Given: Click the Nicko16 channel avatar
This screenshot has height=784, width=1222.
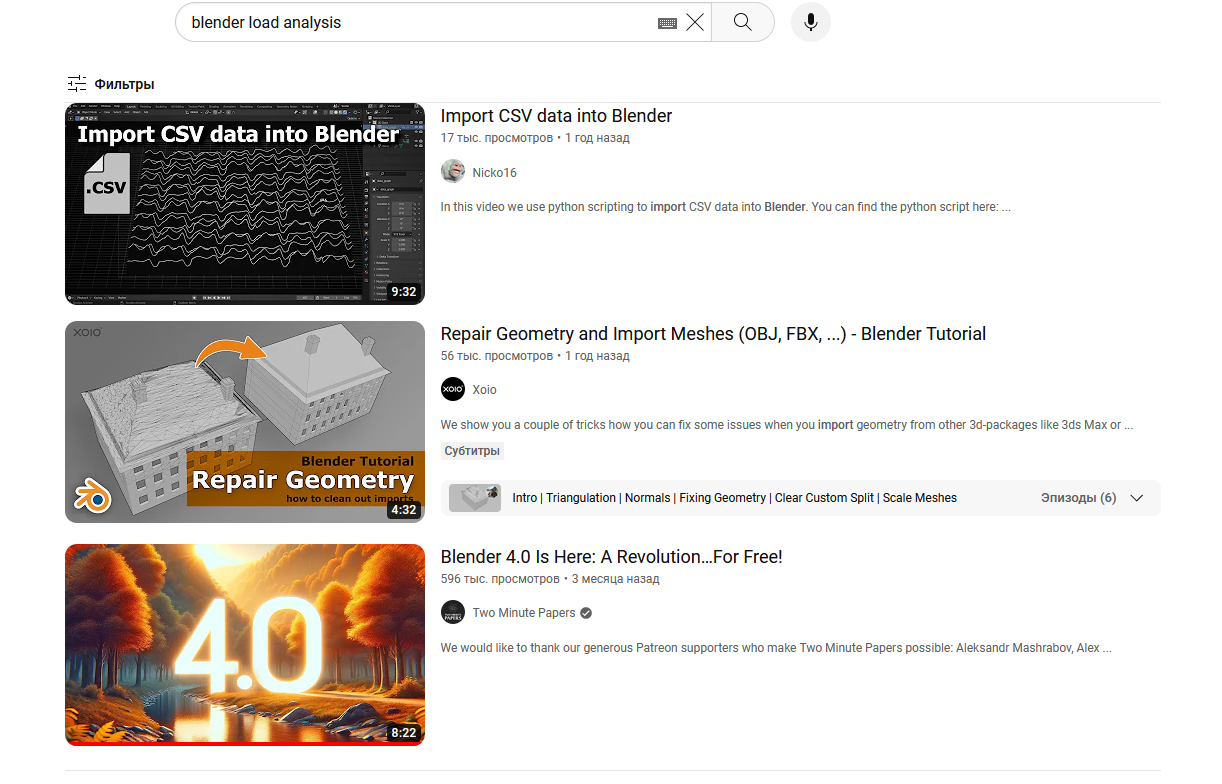Looking at the screenshot, I should pos(453,172).
